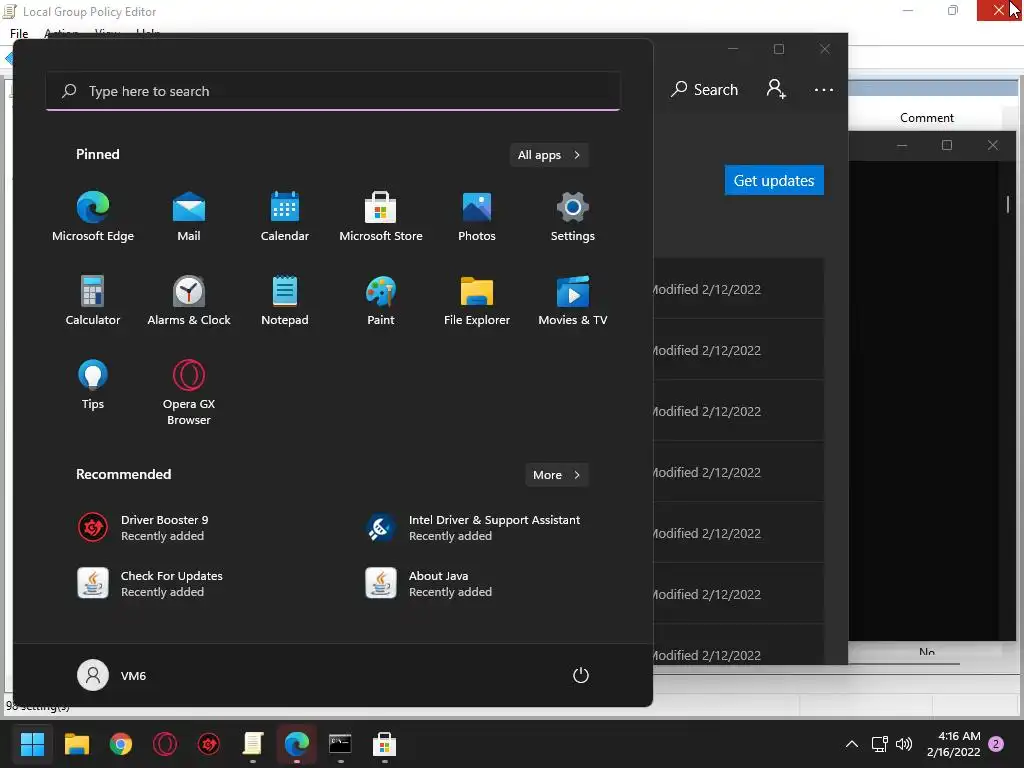Click the Windows Start button on taskbar
Screen dimensions: 1024x768
(x=32, y=744)
